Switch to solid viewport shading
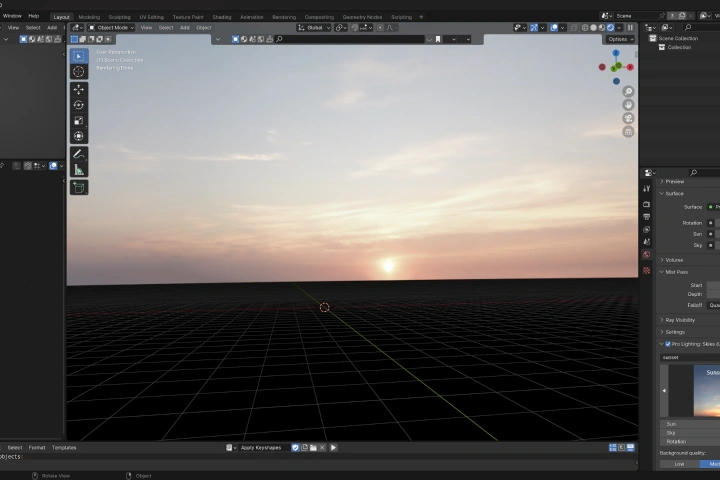720x480 pixels. tap(593, 28)
